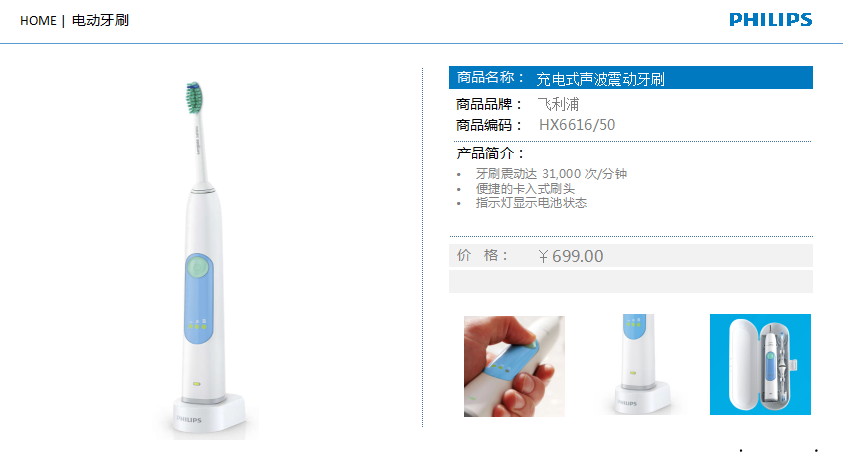Click the product code HX6616/50
Viewport: 843px width, 458px height.
click(x=577, y=125)
